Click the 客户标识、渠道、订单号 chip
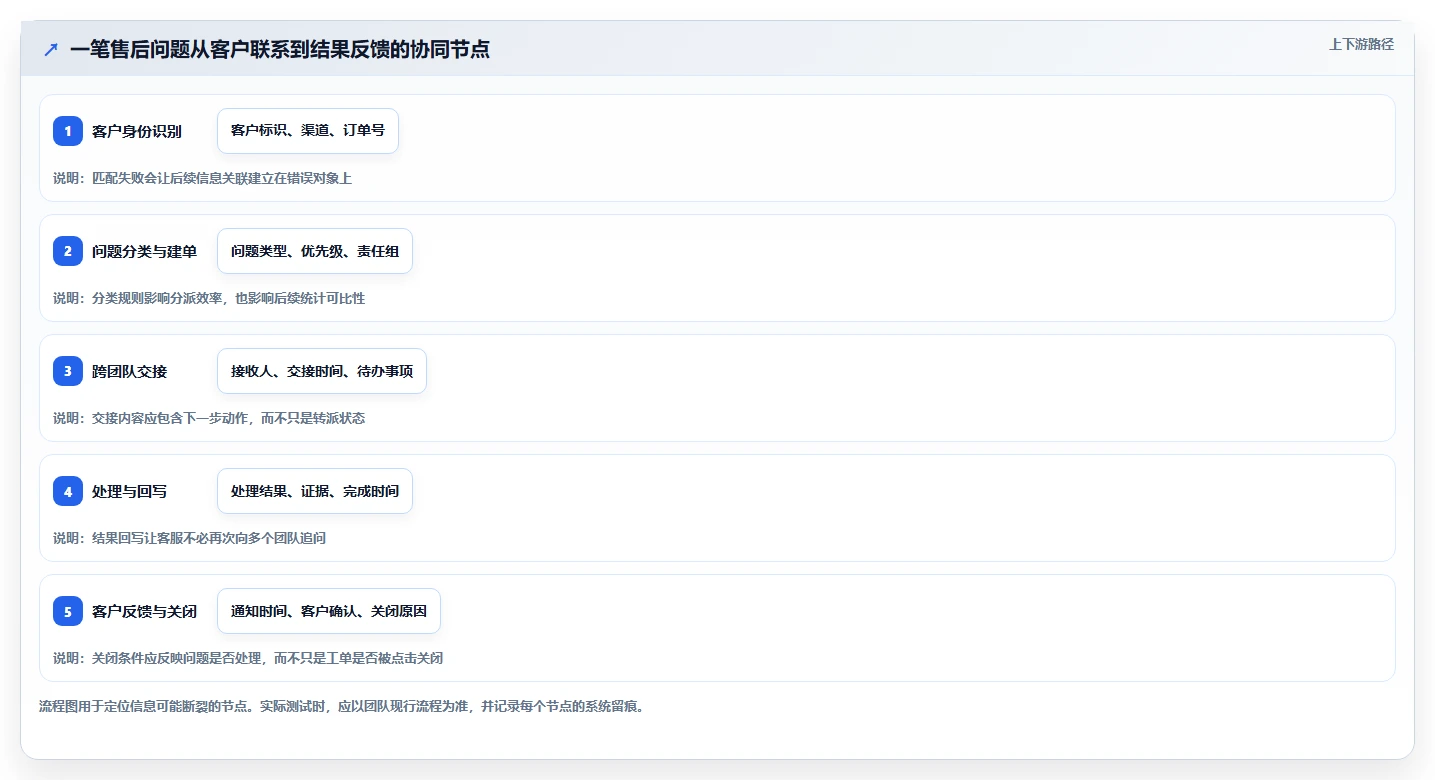Screen dimensions: 1435x780 (x=308, y=131)
